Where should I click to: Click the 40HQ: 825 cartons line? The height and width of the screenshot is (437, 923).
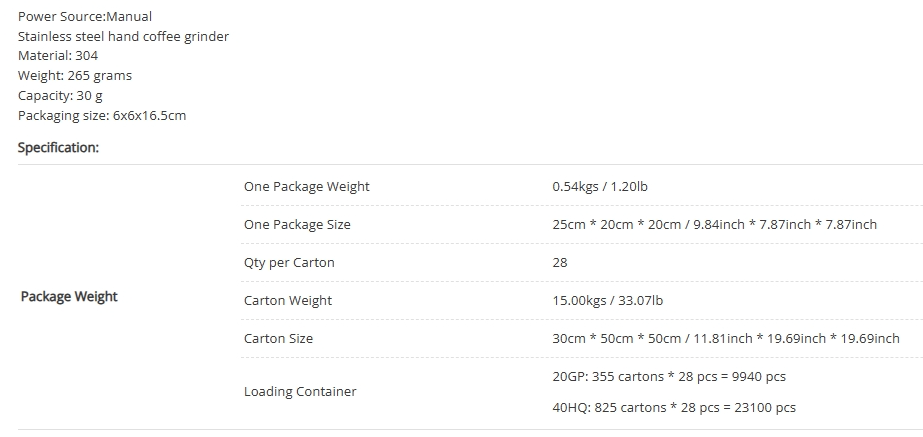click(674, 408)
